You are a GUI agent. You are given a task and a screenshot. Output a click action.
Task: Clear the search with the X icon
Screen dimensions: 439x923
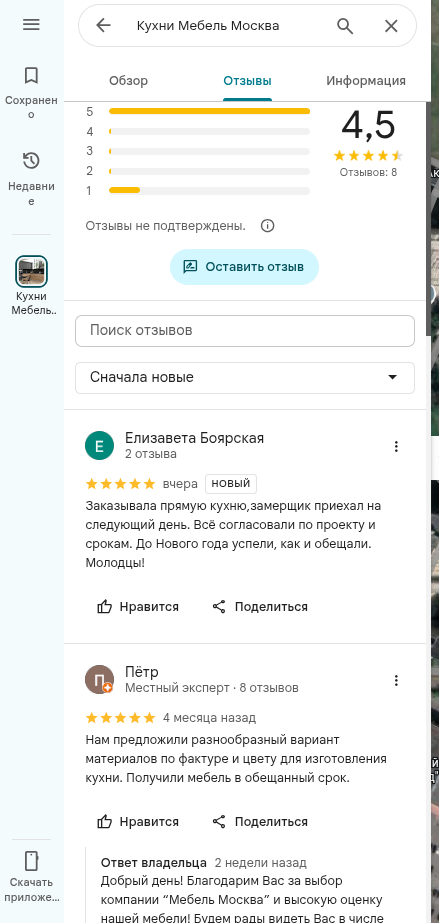pos(391,25)
